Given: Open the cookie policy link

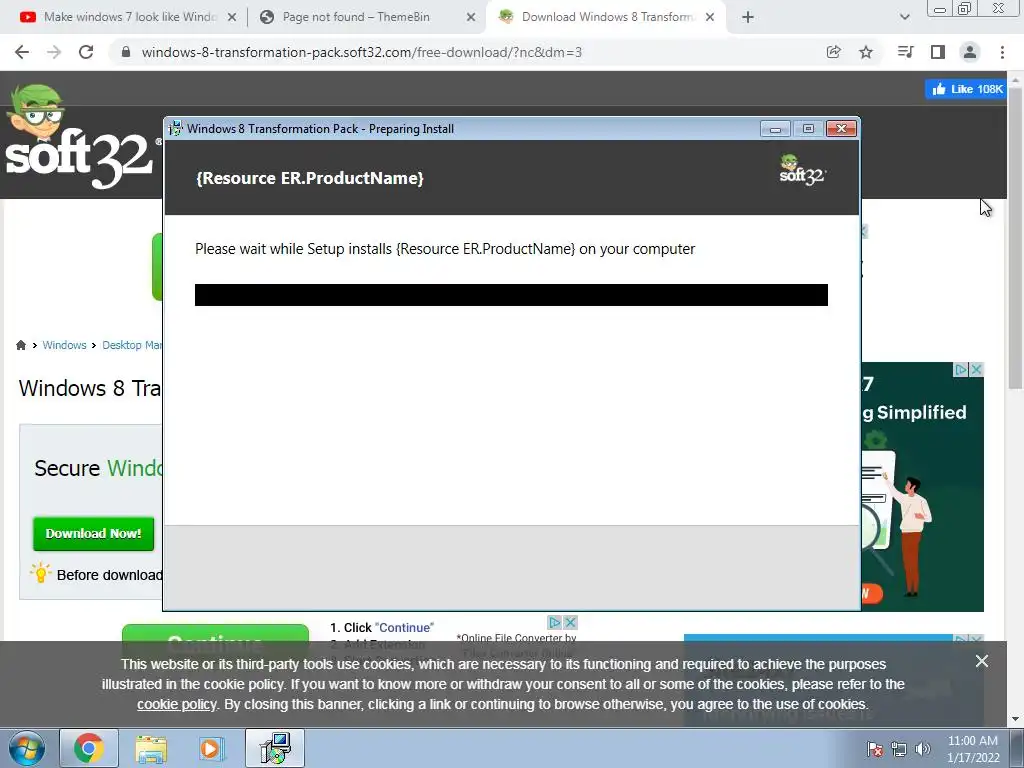Looking at the screenshot, I should (x=176, y=705).
